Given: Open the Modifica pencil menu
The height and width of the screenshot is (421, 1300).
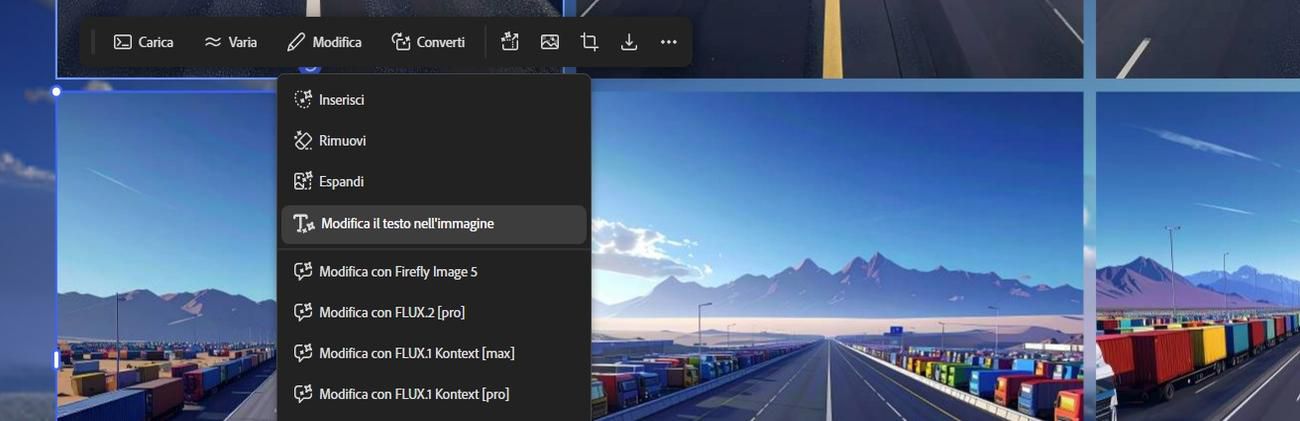Looking at the screenshot, I should (324, 42).
